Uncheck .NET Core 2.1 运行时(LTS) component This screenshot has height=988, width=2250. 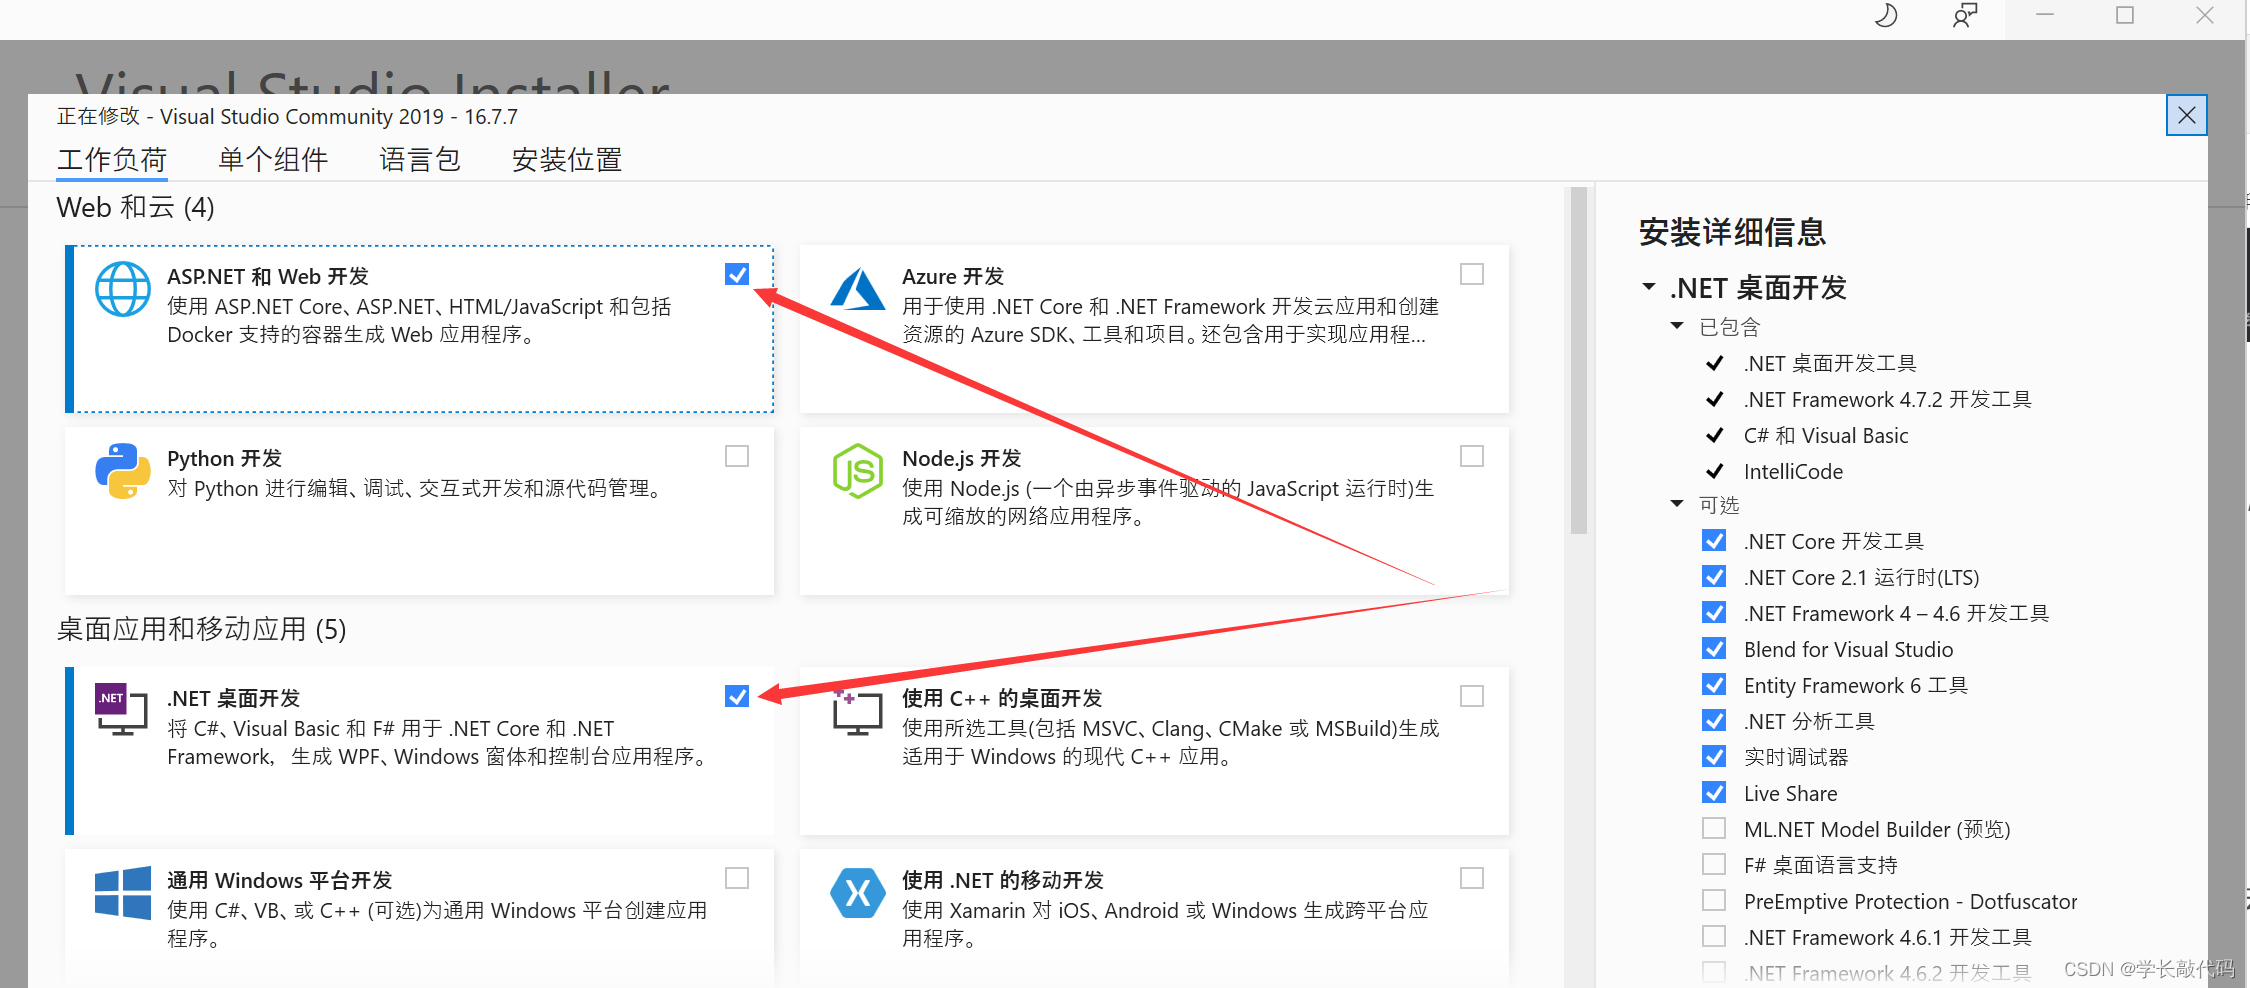pyautogui.click(x=1714, y=577)
